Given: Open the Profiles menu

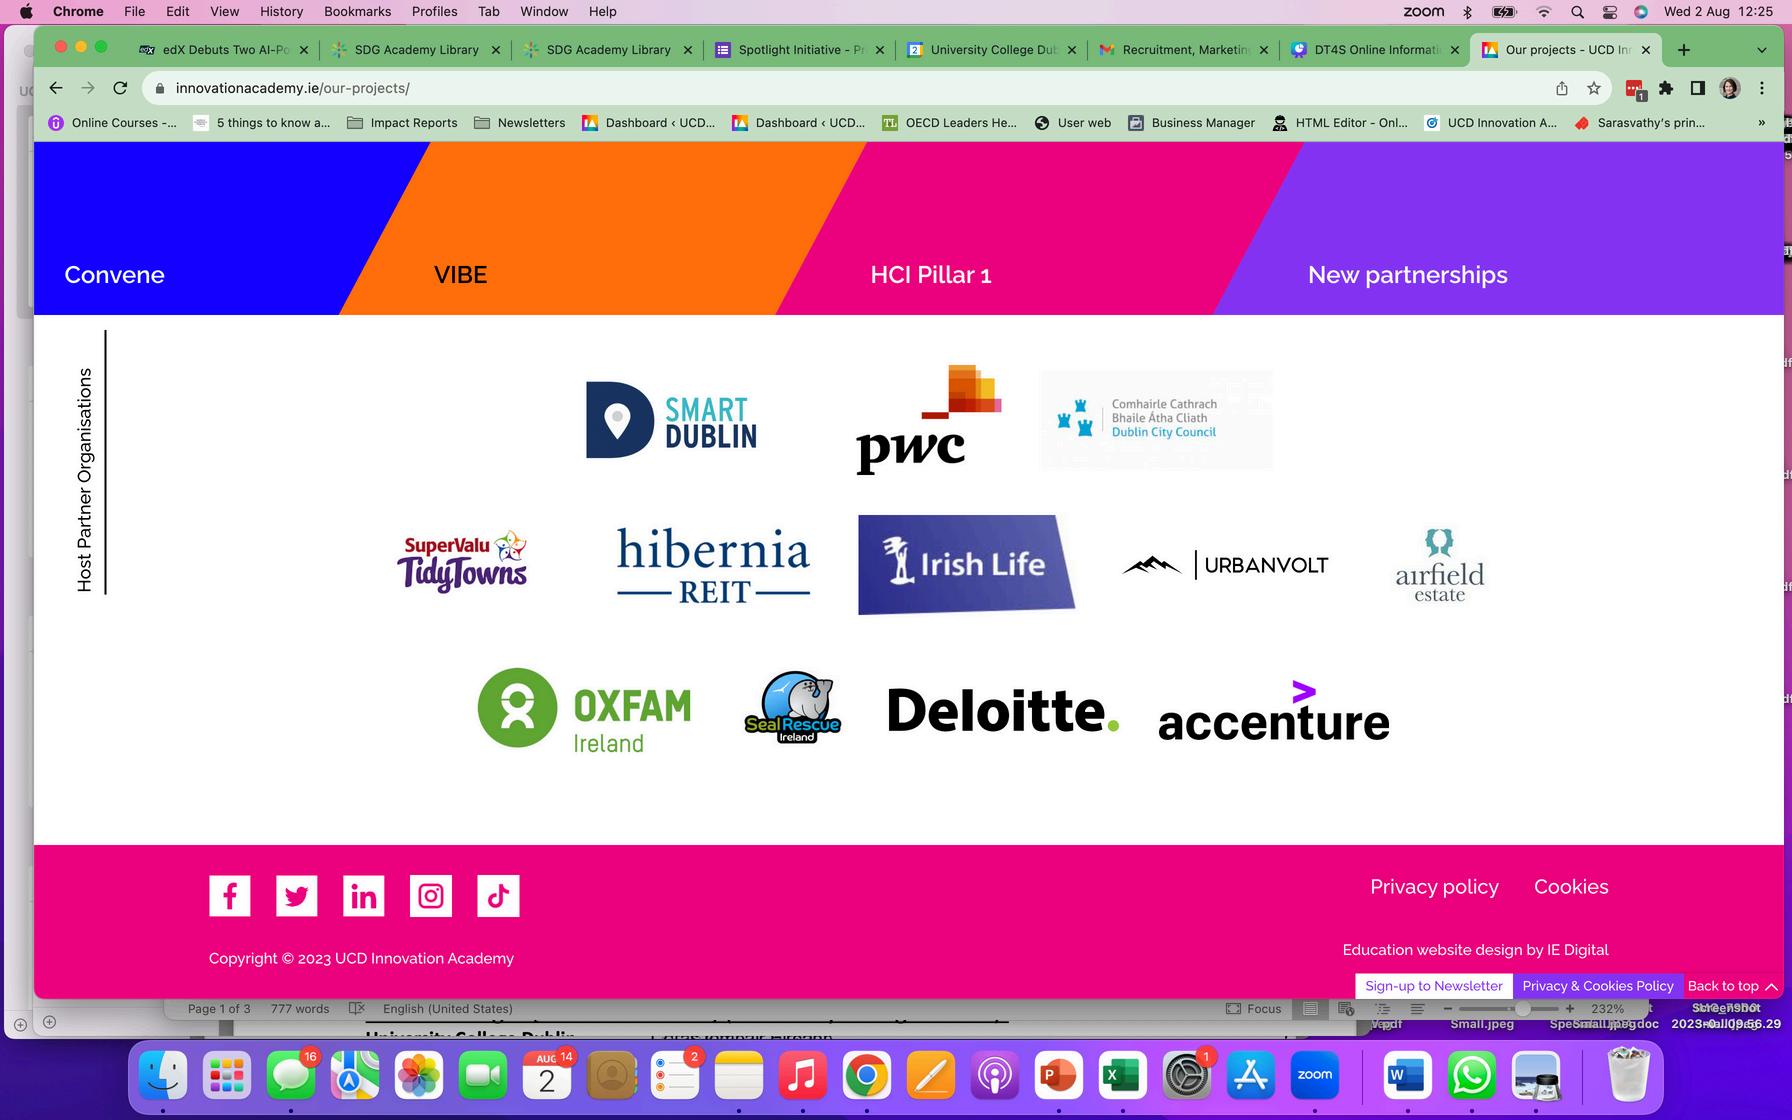Looking at the screenshot, I should pyautogui.click(x=434, y=12).
